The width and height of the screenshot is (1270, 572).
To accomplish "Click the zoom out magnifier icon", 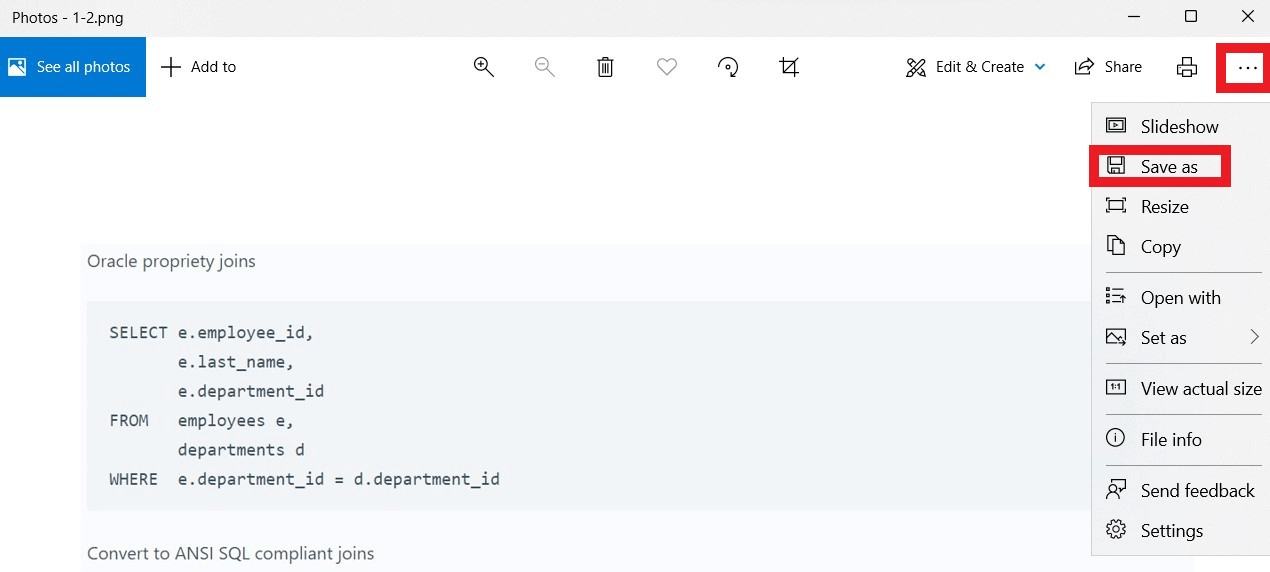I will 545,67.
